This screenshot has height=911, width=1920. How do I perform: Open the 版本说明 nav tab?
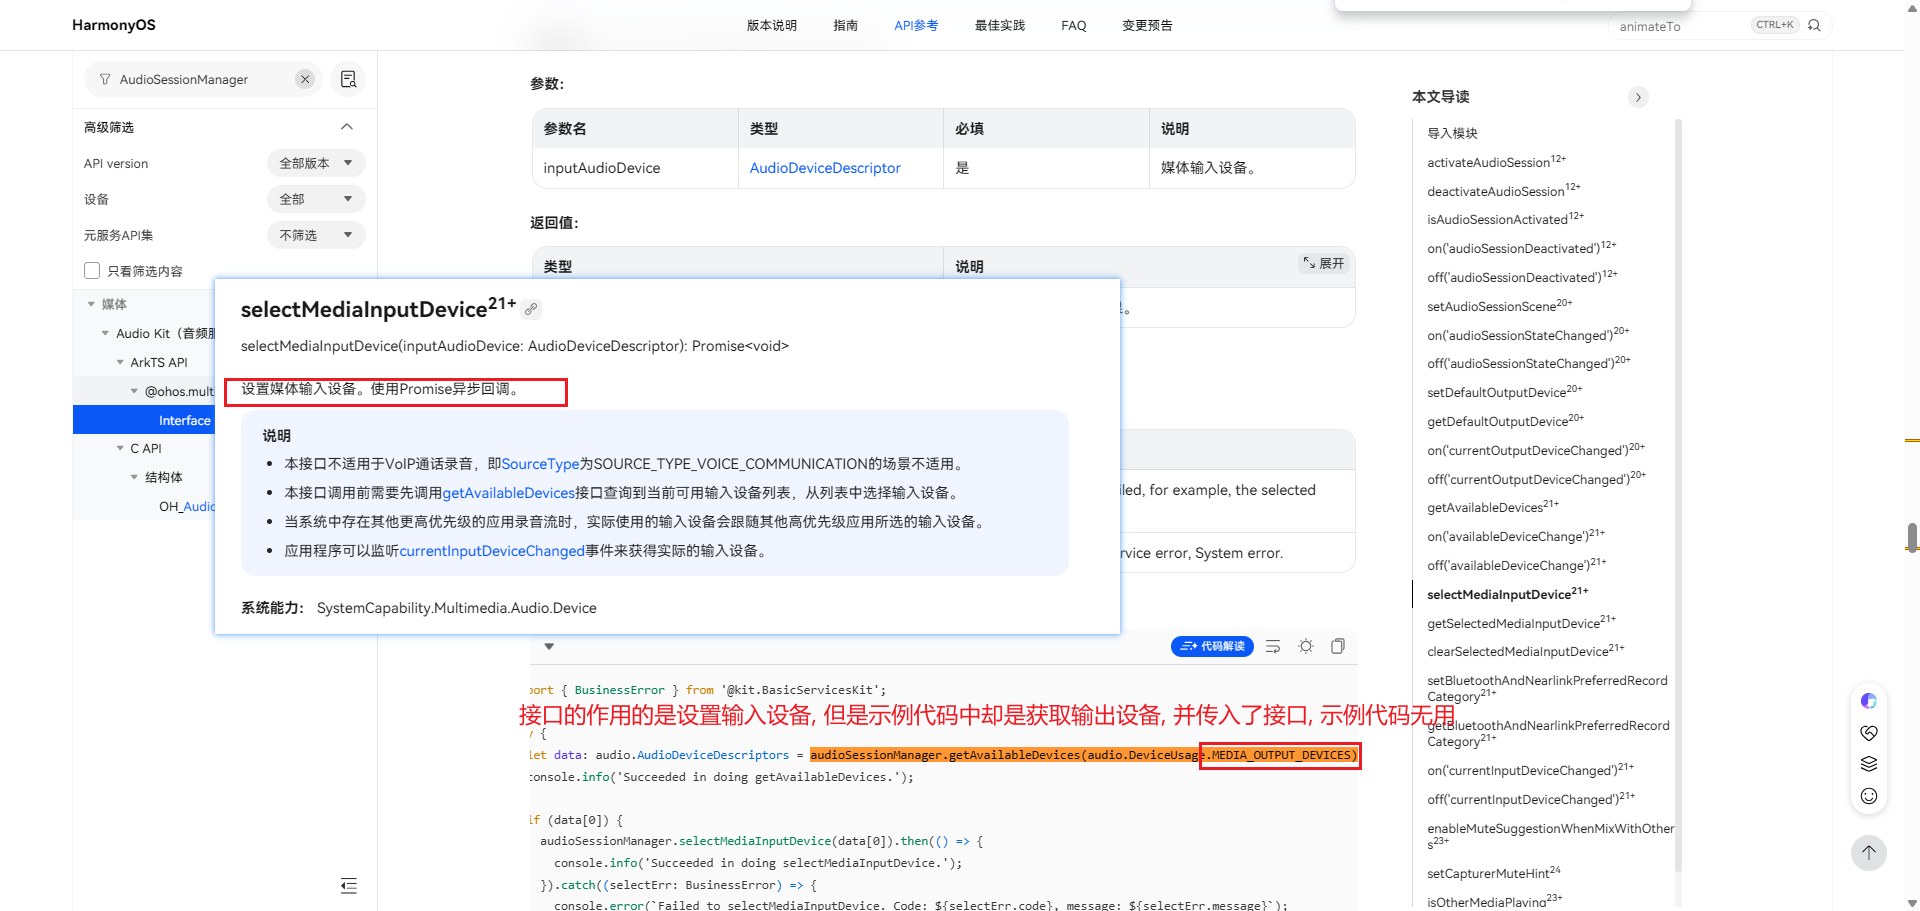point(772,25)
